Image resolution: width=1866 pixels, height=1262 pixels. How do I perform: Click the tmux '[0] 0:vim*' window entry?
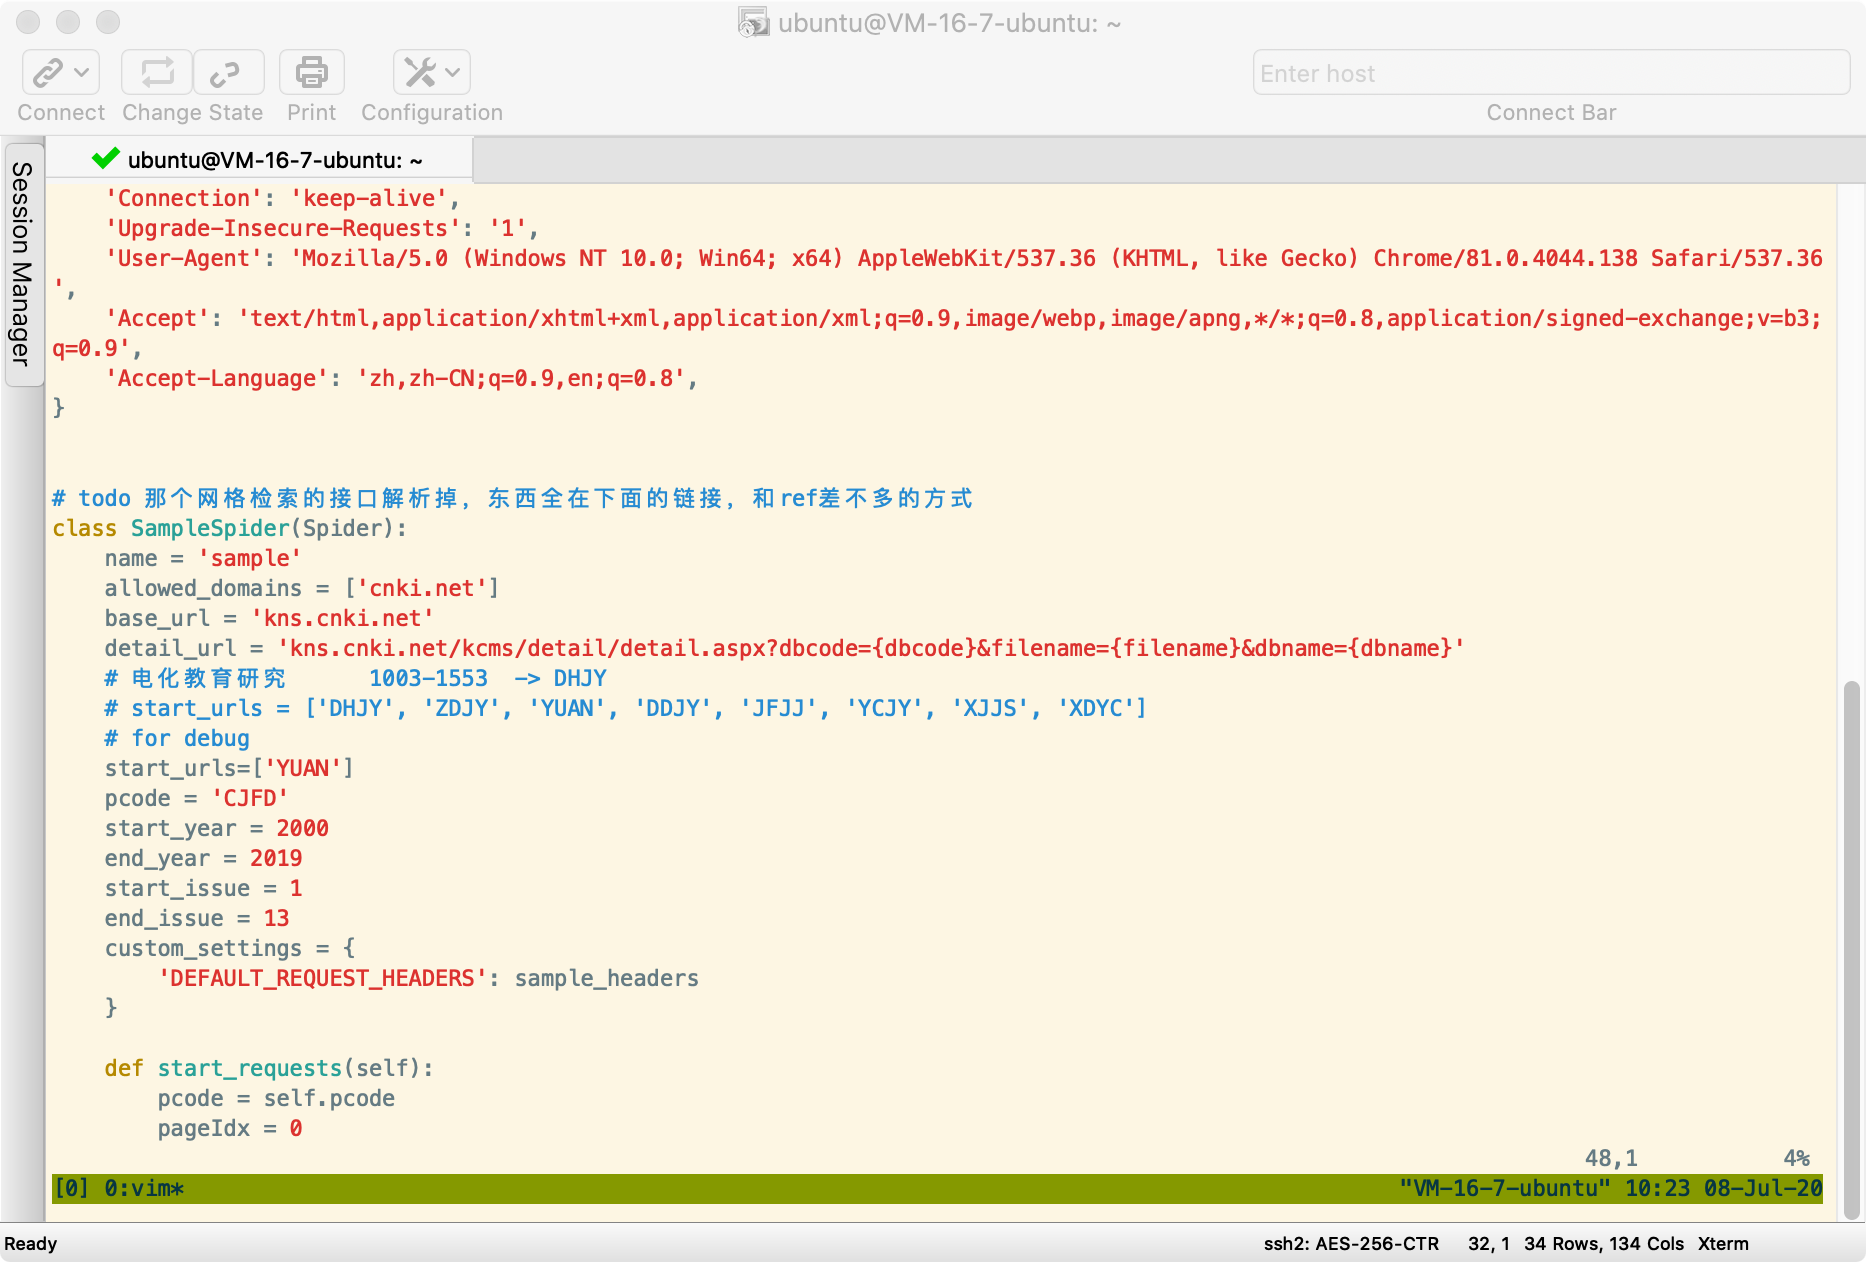coord(119,1188)
